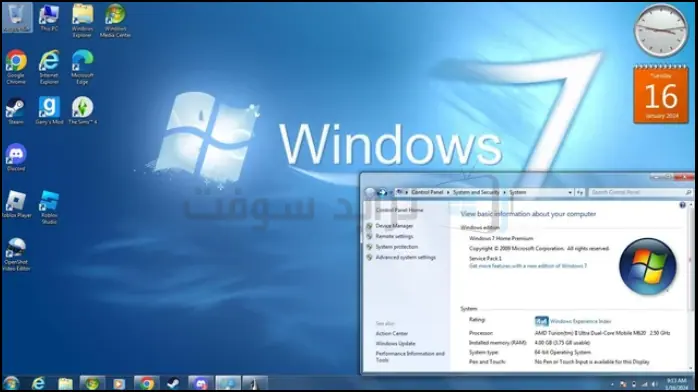This screenshot has width=698, height=392.
Task: Click the Action Center flag tray icon
Action: (x=623, y=384)
